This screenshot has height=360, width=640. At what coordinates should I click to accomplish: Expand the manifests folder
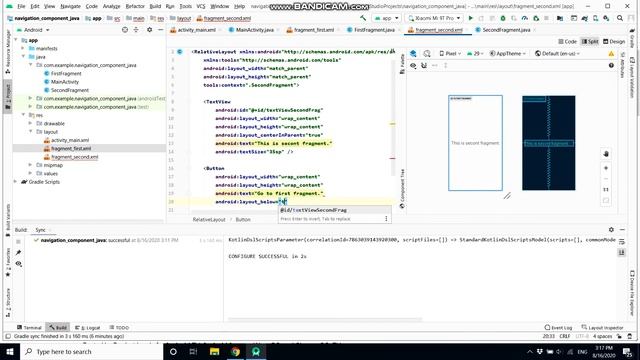[23, 48]
